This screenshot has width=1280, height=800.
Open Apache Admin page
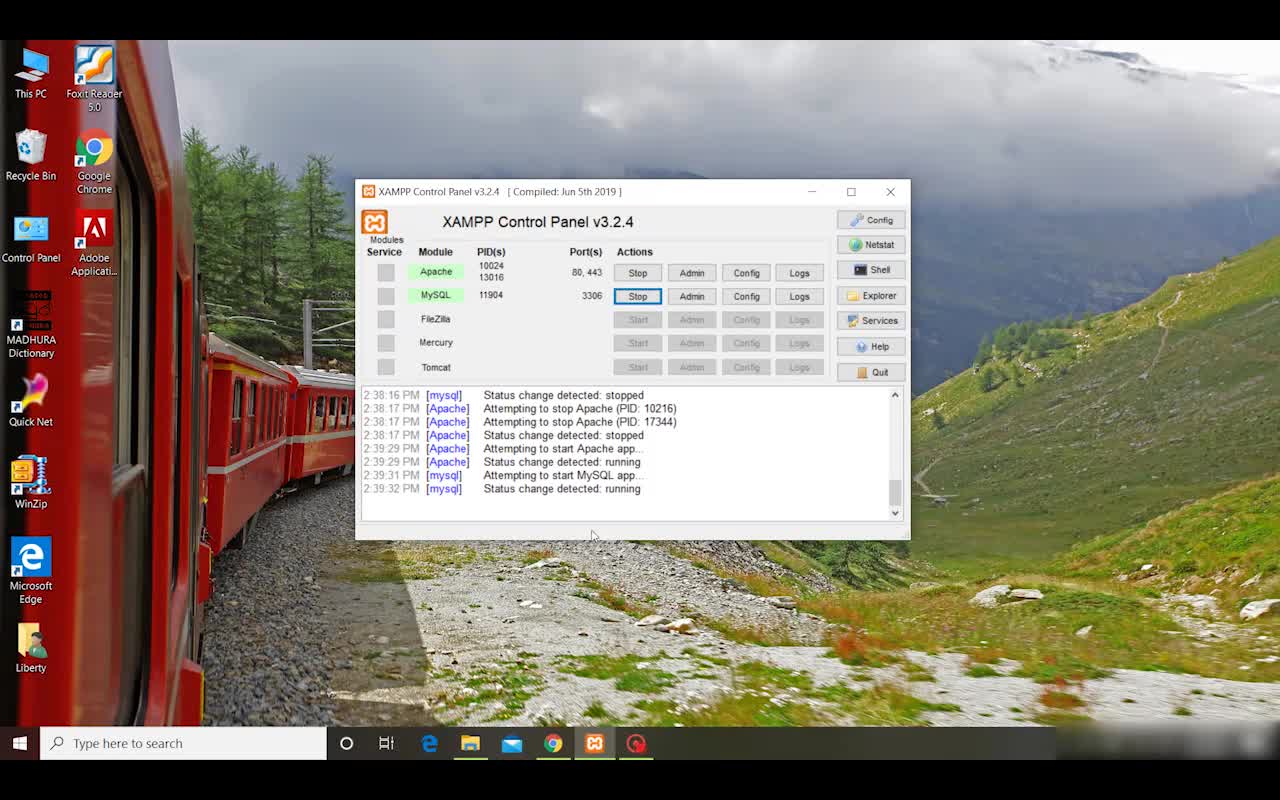692,273
